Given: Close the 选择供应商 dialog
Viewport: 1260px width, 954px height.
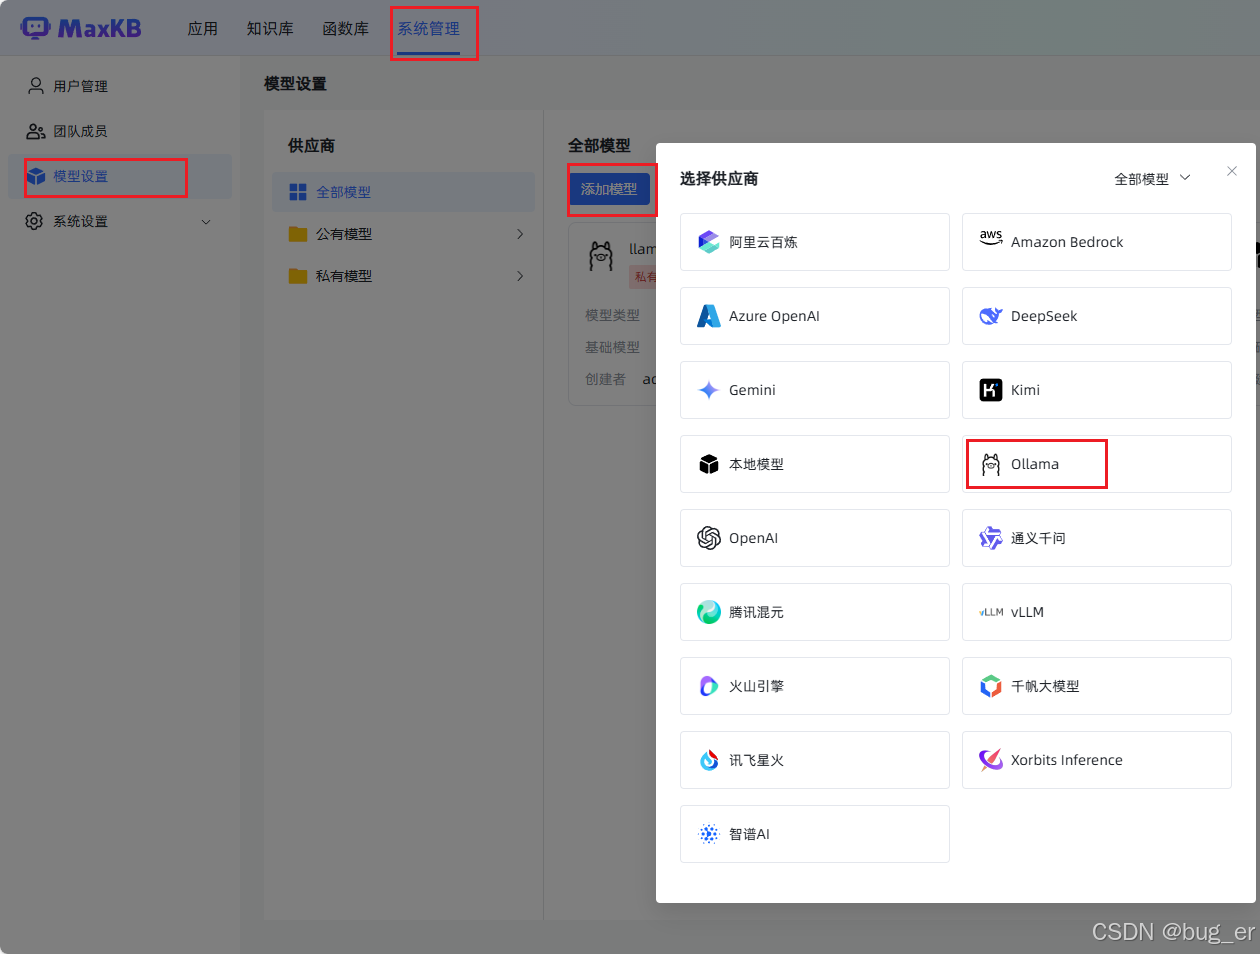Looking at the screenshot, I should (x=1232, y=171).
